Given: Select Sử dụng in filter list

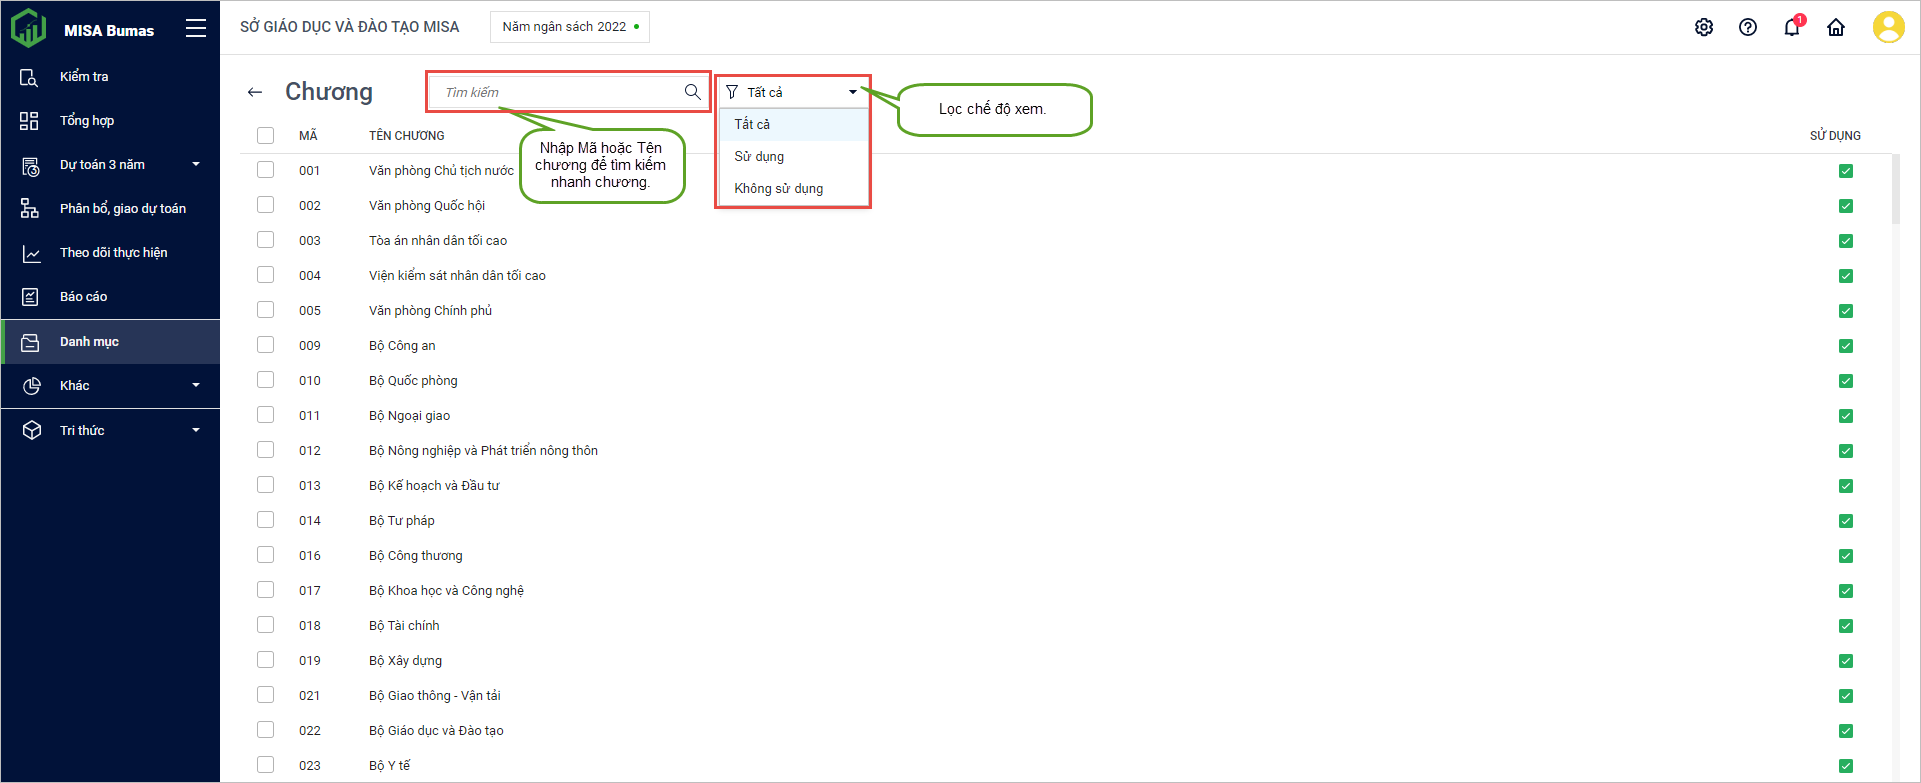Looking at the screenshot, I should tap(759, 156).
